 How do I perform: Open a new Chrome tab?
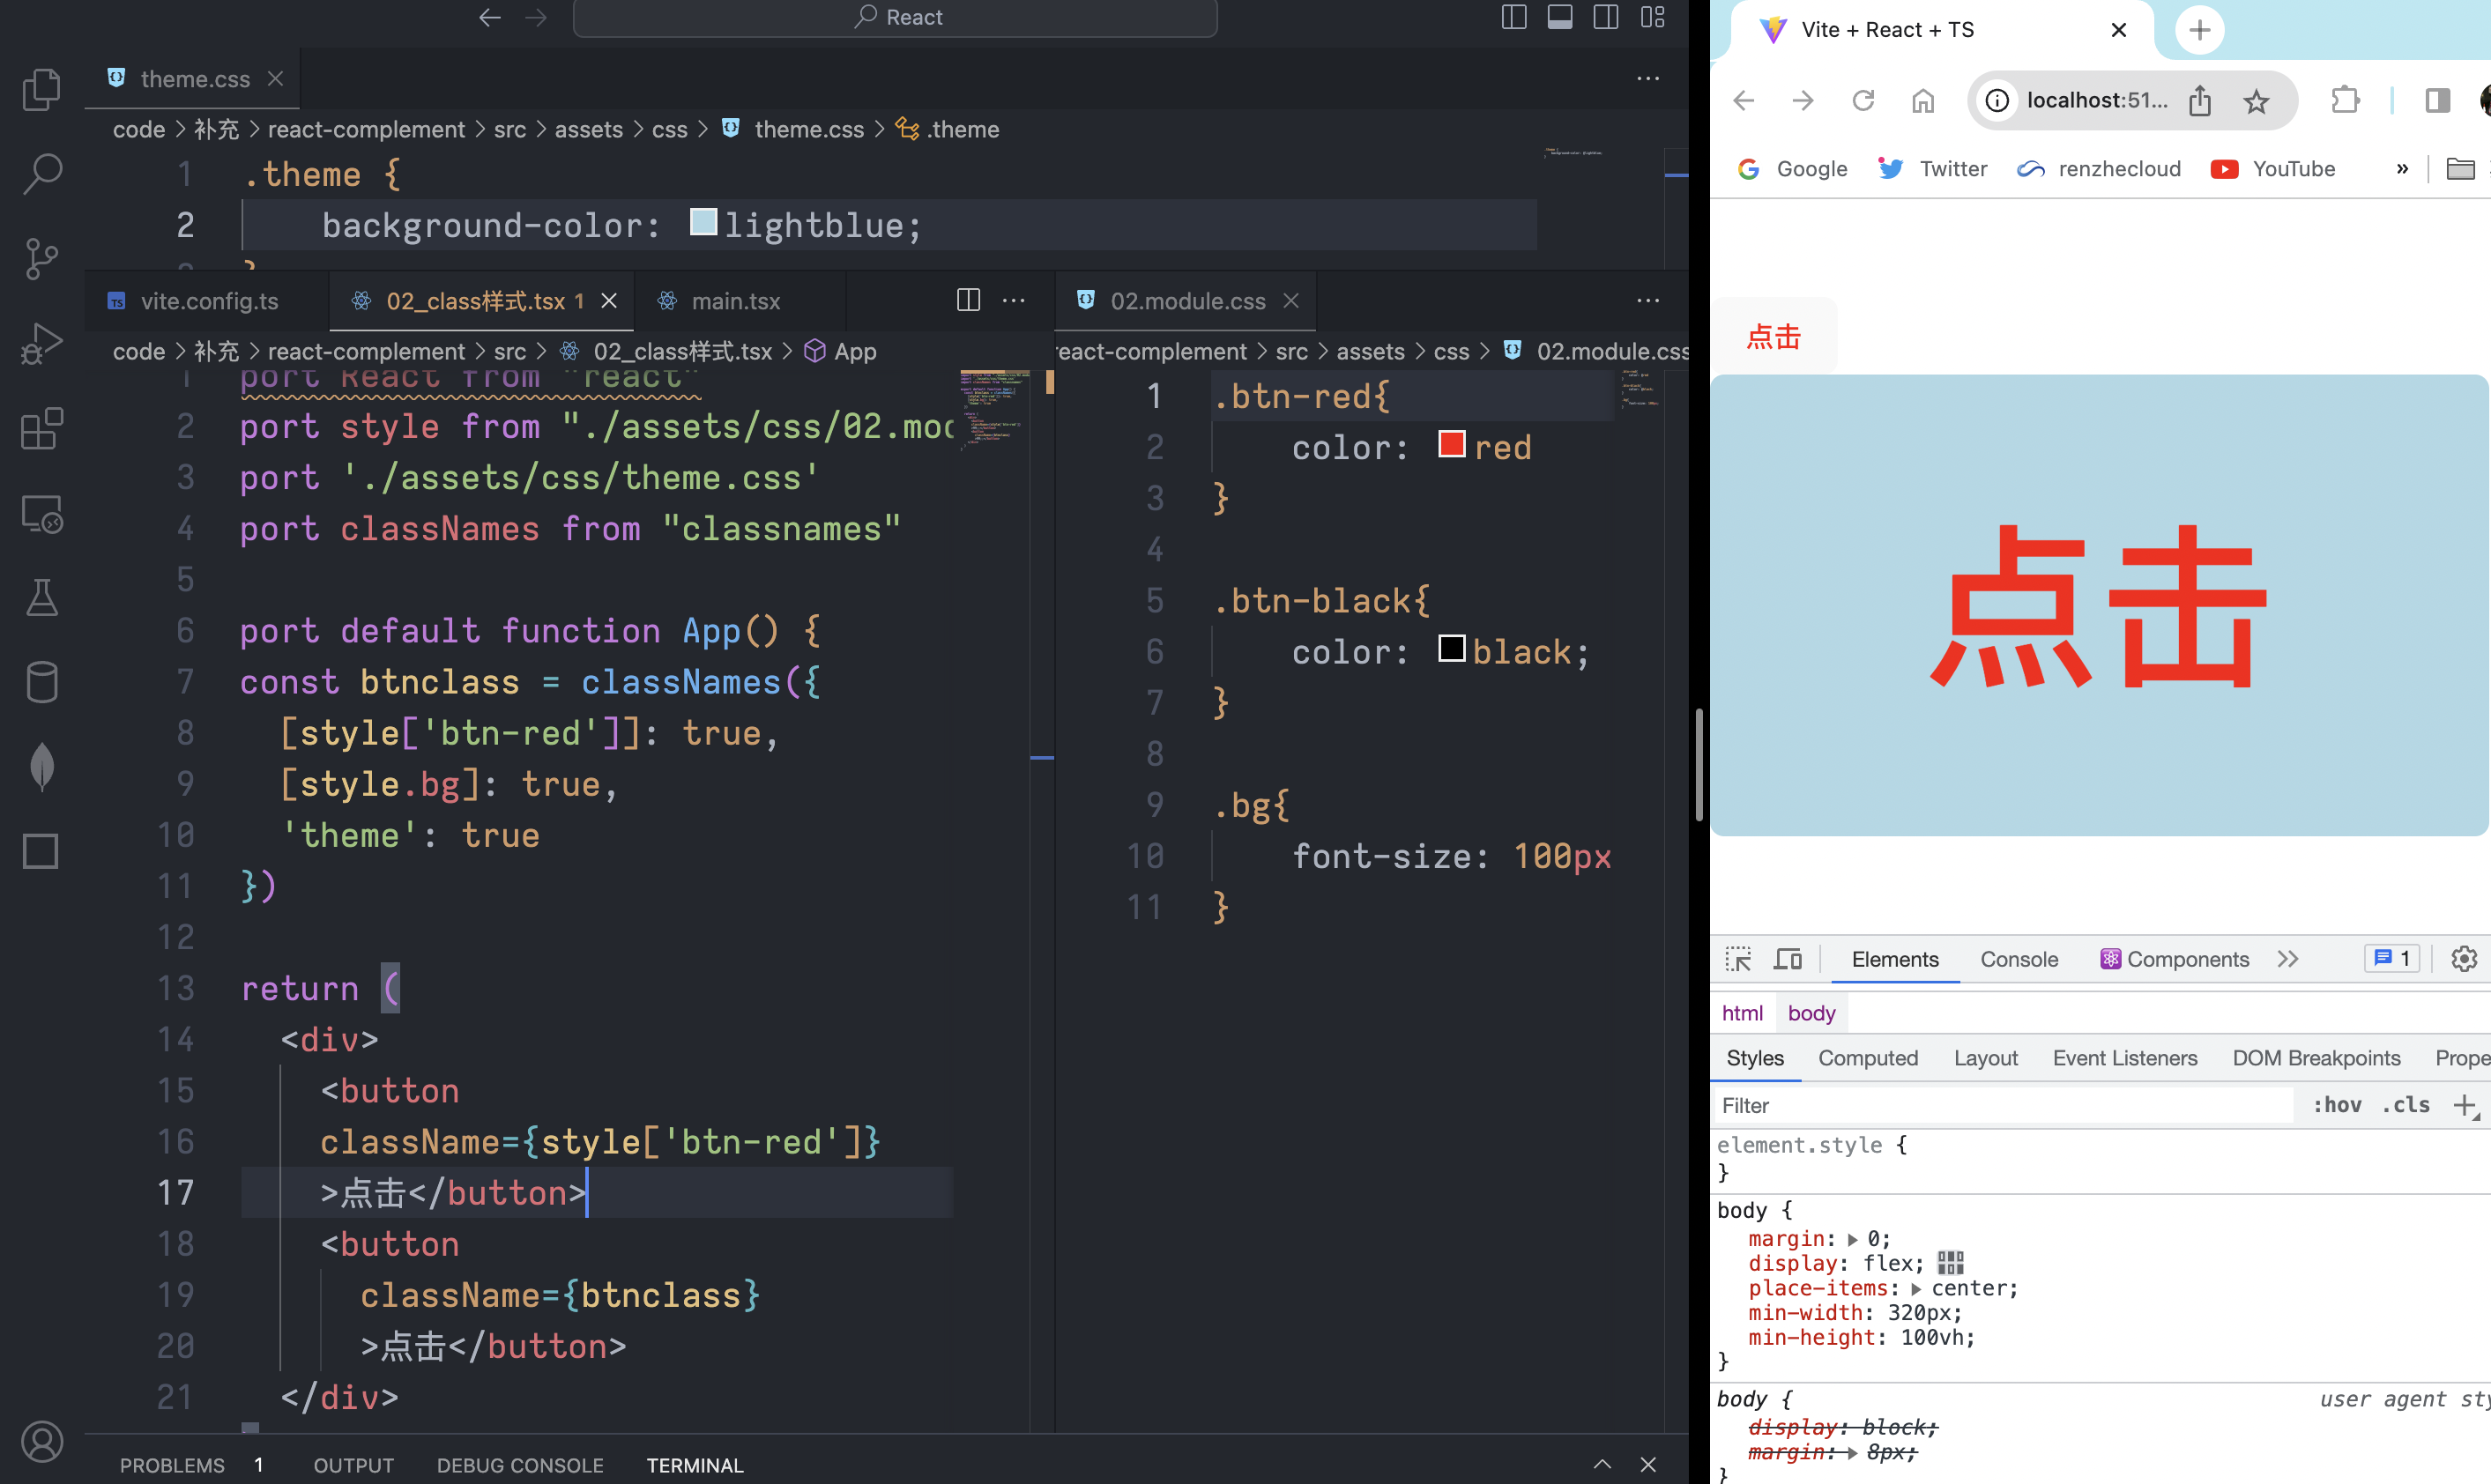point(2200,30)
